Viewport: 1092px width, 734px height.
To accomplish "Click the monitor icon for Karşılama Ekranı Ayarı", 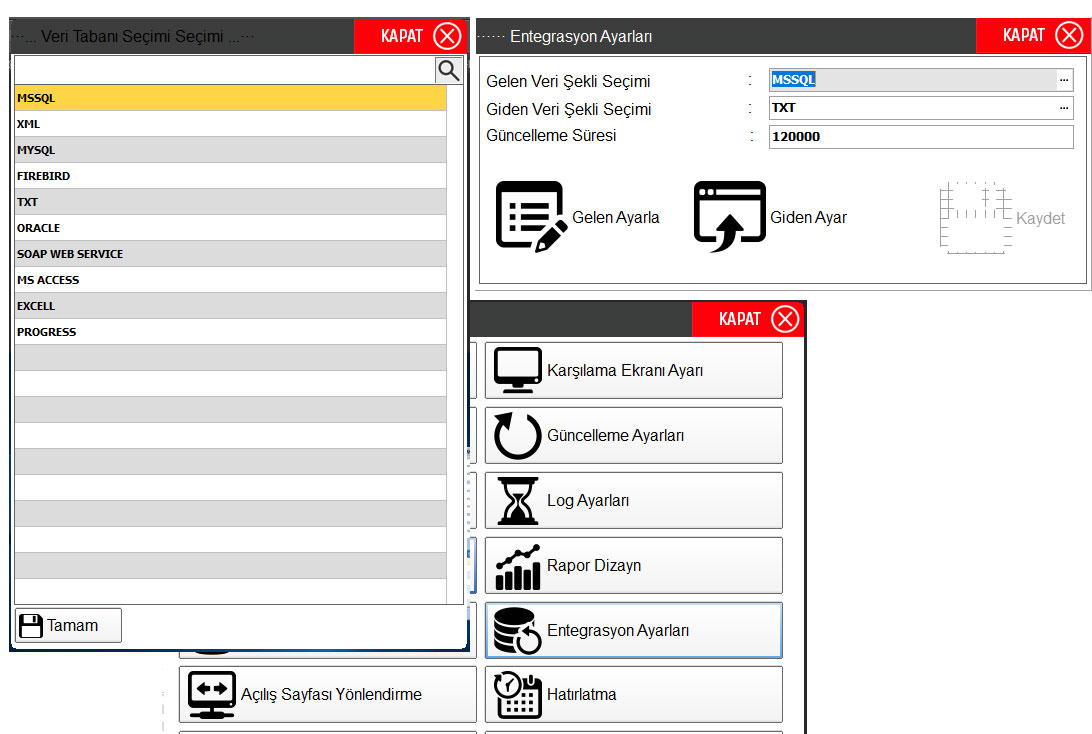I will (517, 370).
